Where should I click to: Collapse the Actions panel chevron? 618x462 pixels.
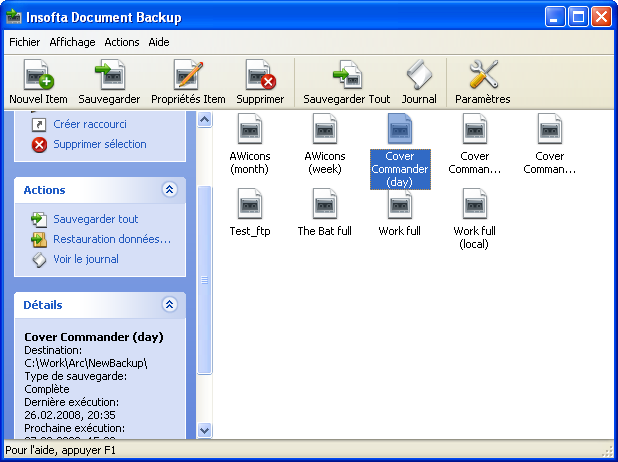(x=169, y=190)
